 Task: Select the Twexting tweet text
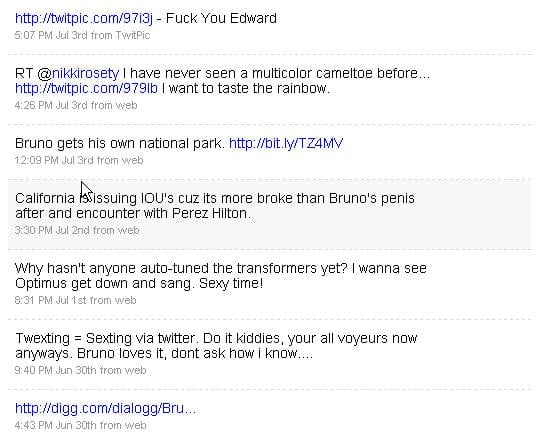point(216,346)
